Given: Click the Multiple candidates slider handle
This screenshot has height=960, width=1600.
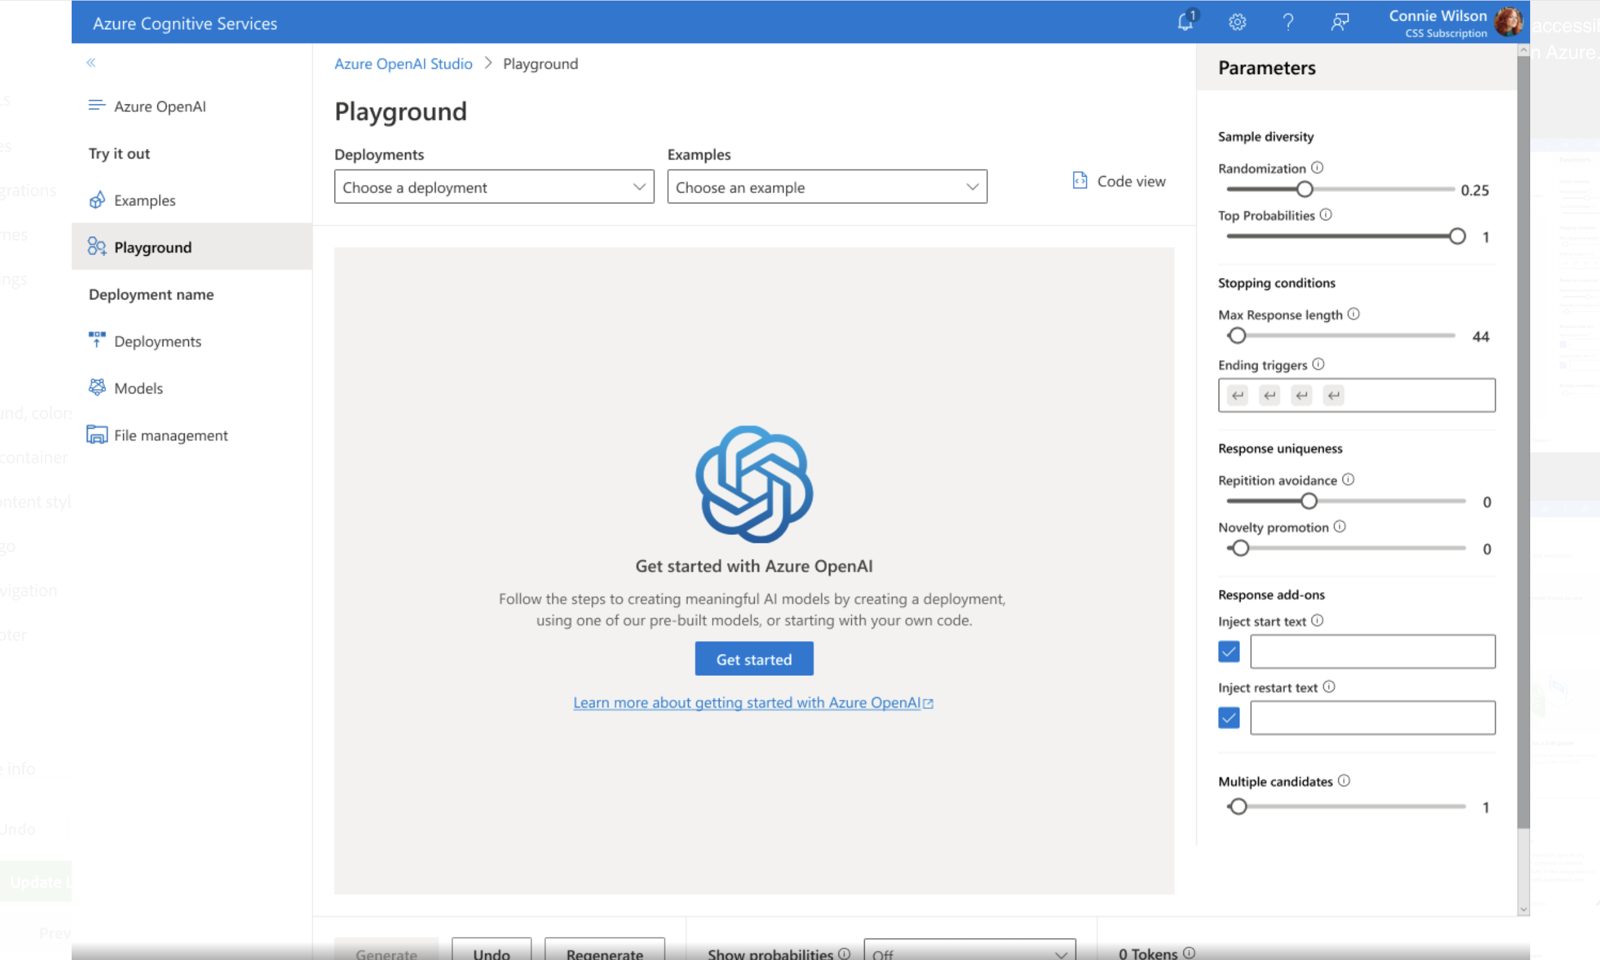Looking at the screenshot, I should tap(1238, 807).
